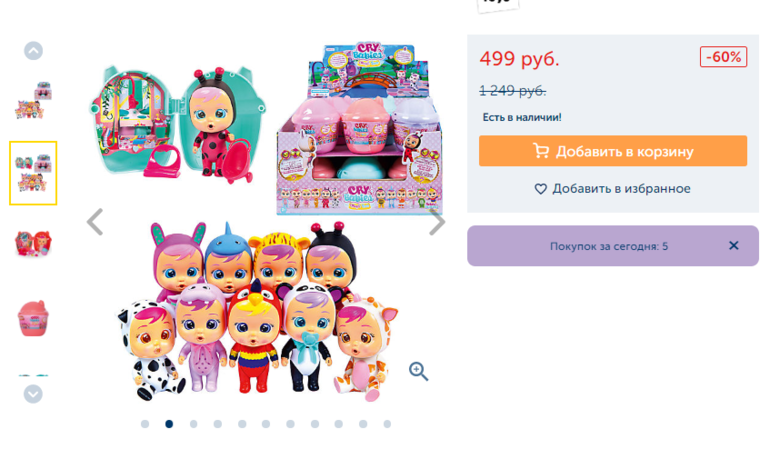
Task: Click the cart icon in orange button
Action: coord(541,151)
